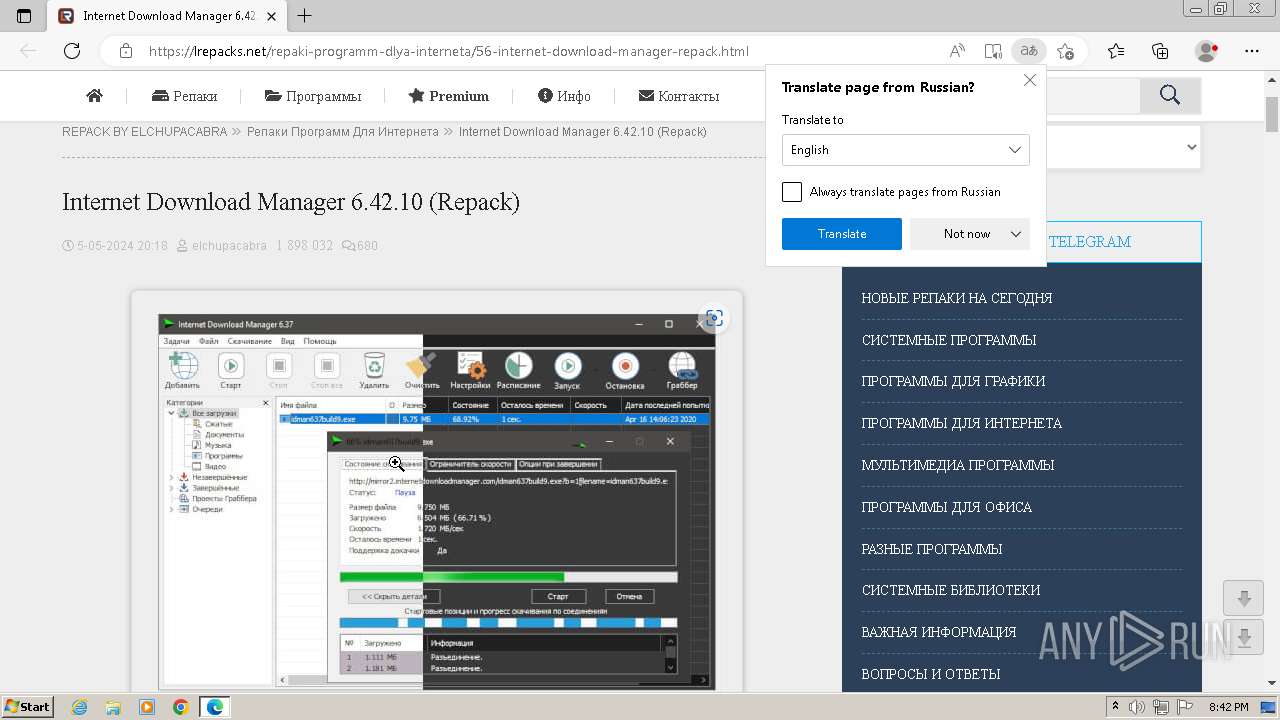The image size is (1280, 720).
Task: Open the browser profile avatar
Action: 1206,51
